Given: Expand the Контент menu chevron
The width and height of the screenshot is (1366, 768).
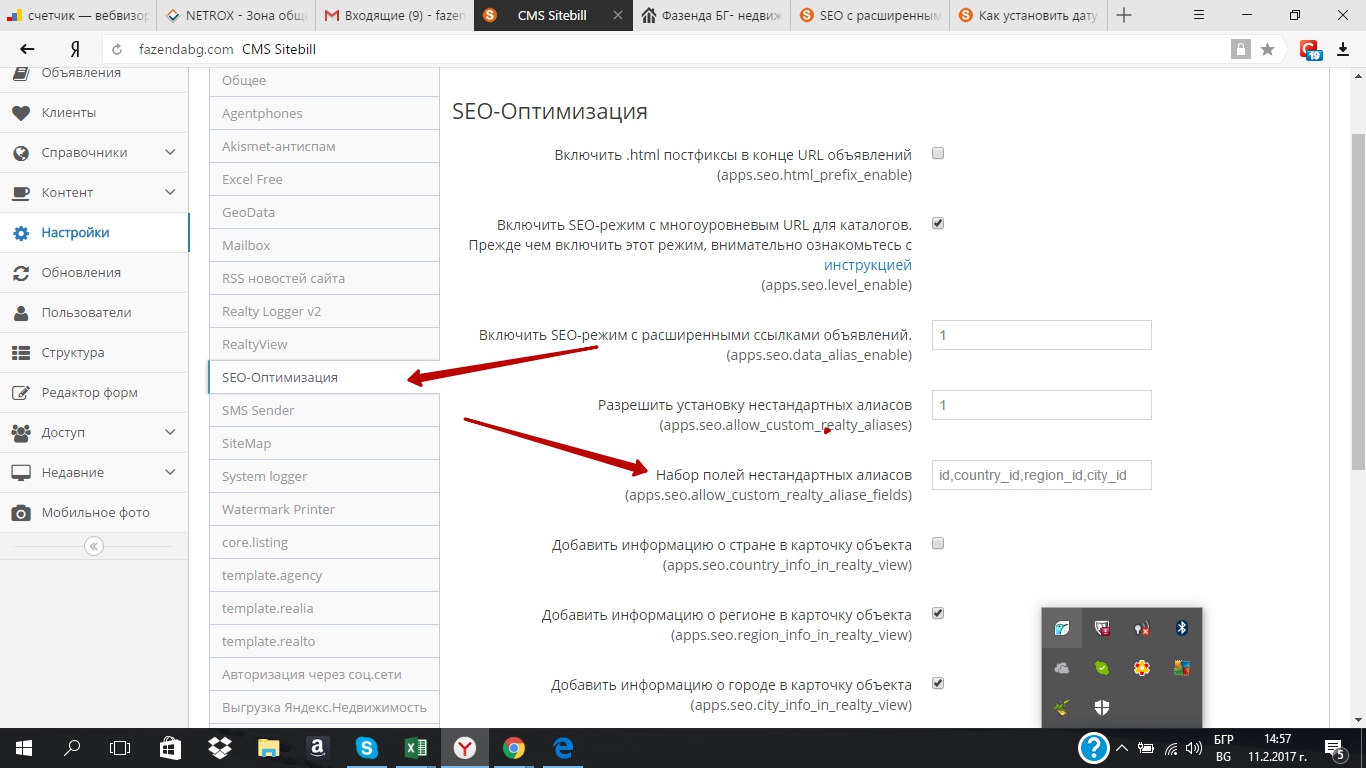Looking at the screenshot, I should tap(170, 193).
